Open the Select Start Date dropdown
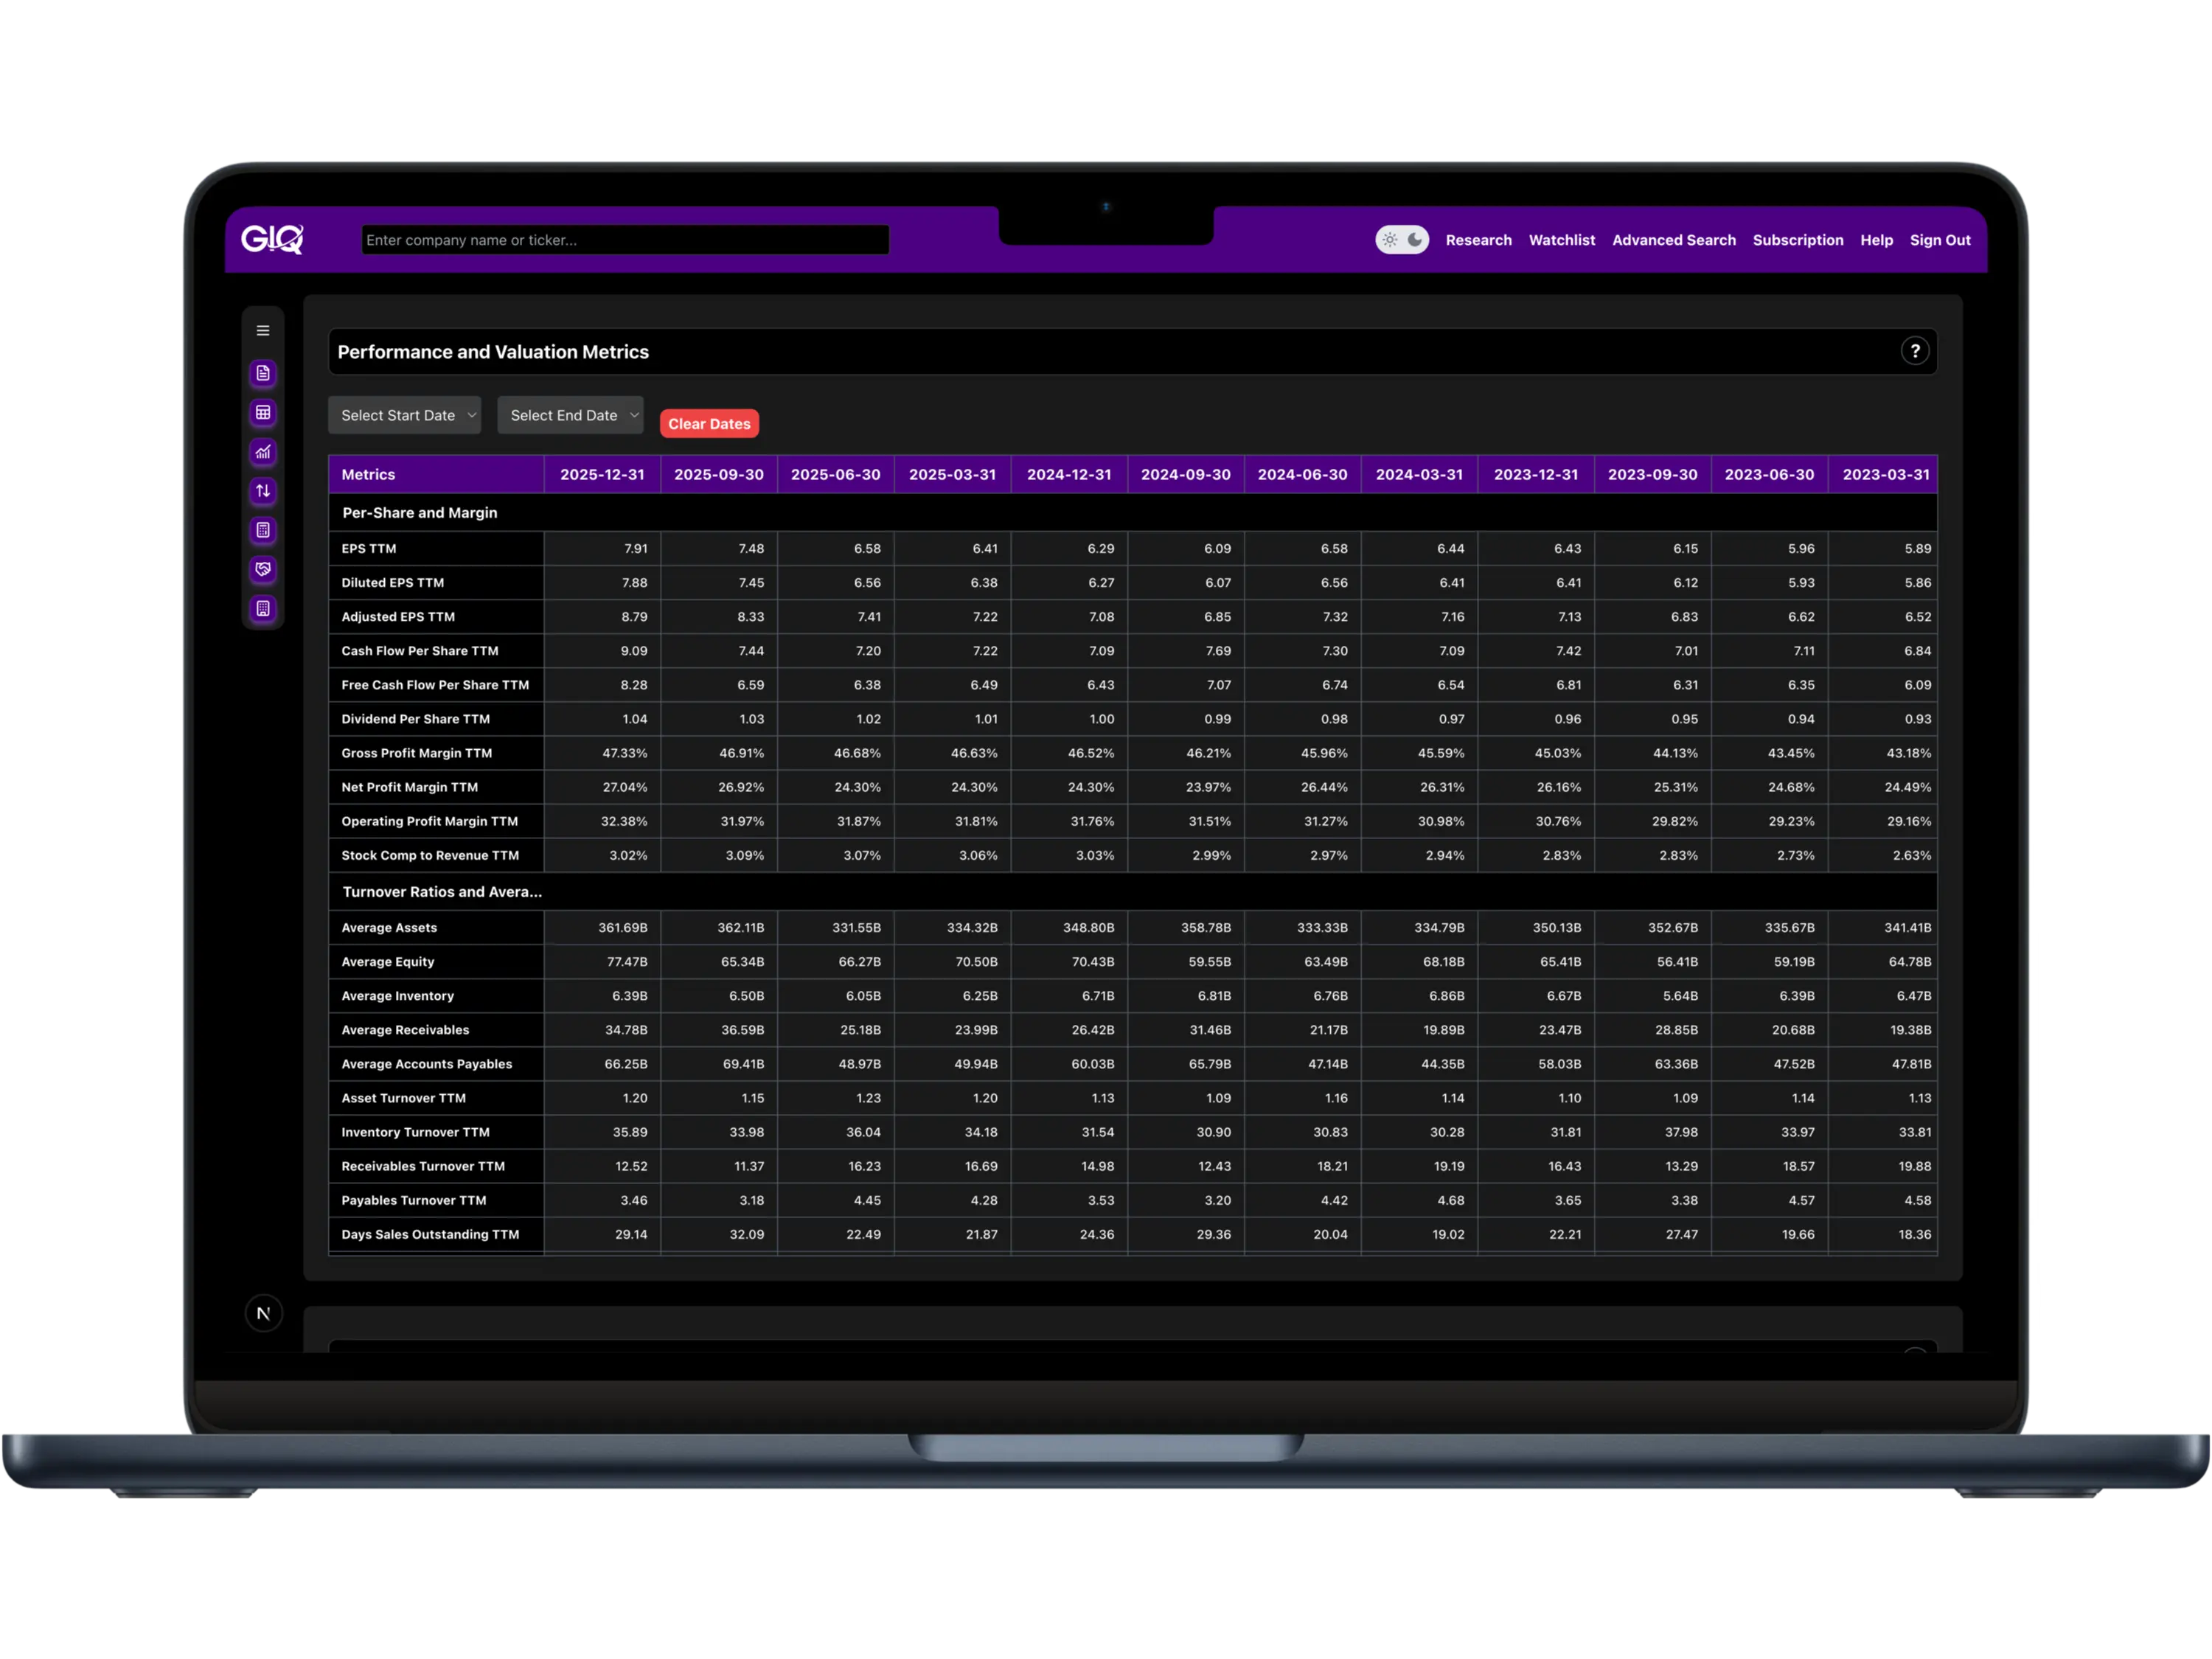Screen dimensions: 2212x1659 [x=405, y=415]
